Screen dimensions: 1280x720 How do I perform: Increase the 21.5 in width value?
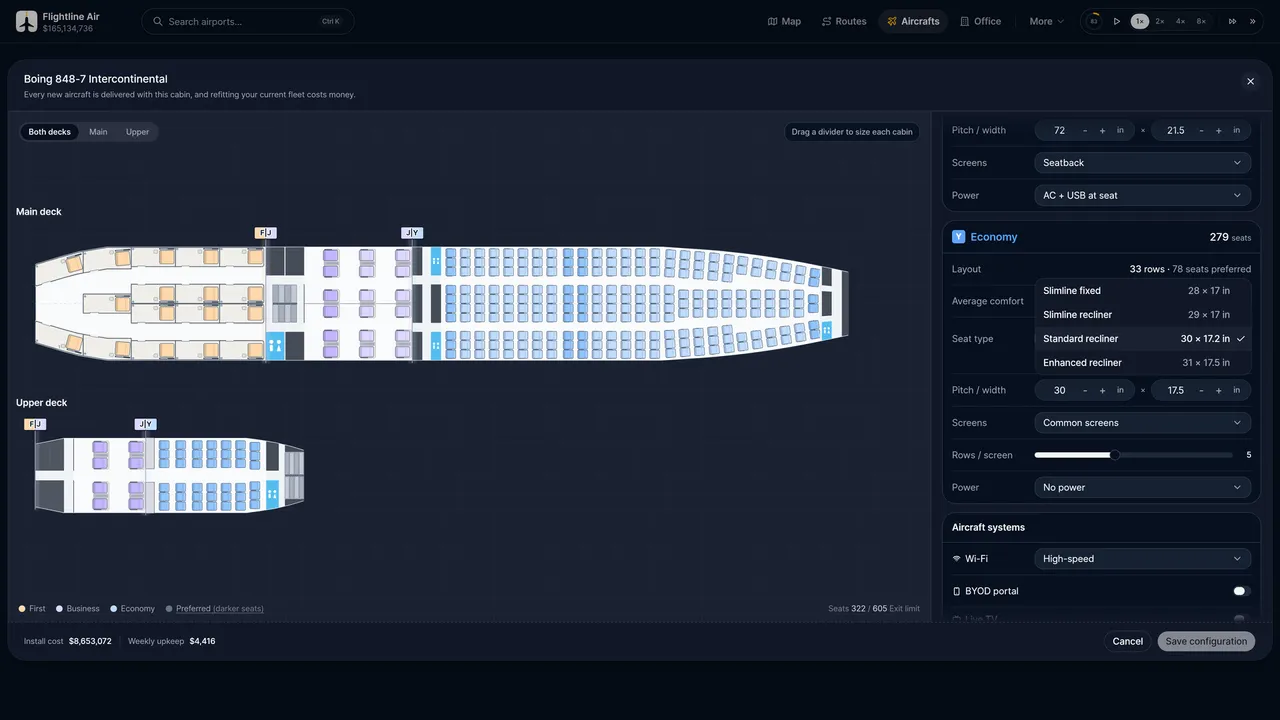[1219, 130]
